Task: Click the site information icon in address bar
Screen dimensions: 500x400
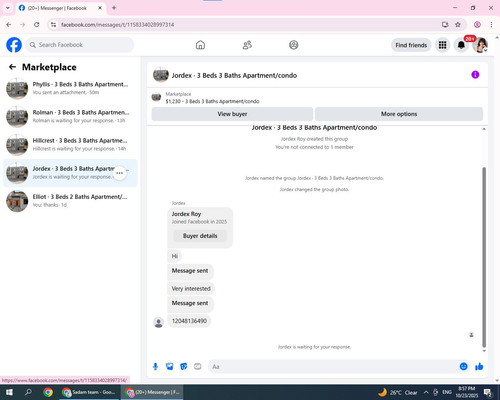Action: click(x=53, y=25)
